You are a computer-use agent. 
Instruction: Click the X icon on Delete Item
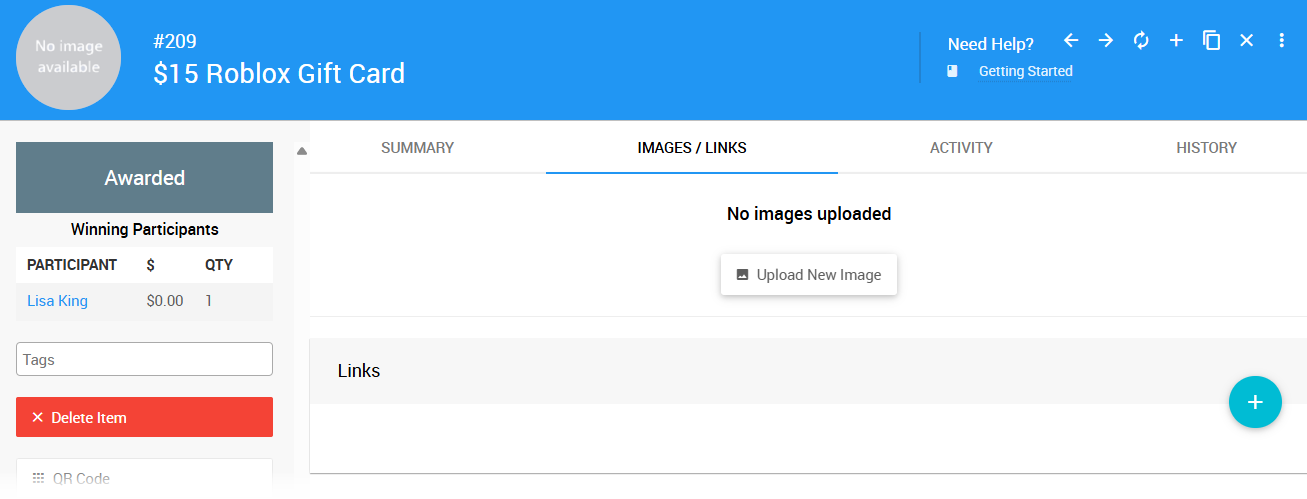(x=38, y=417)
